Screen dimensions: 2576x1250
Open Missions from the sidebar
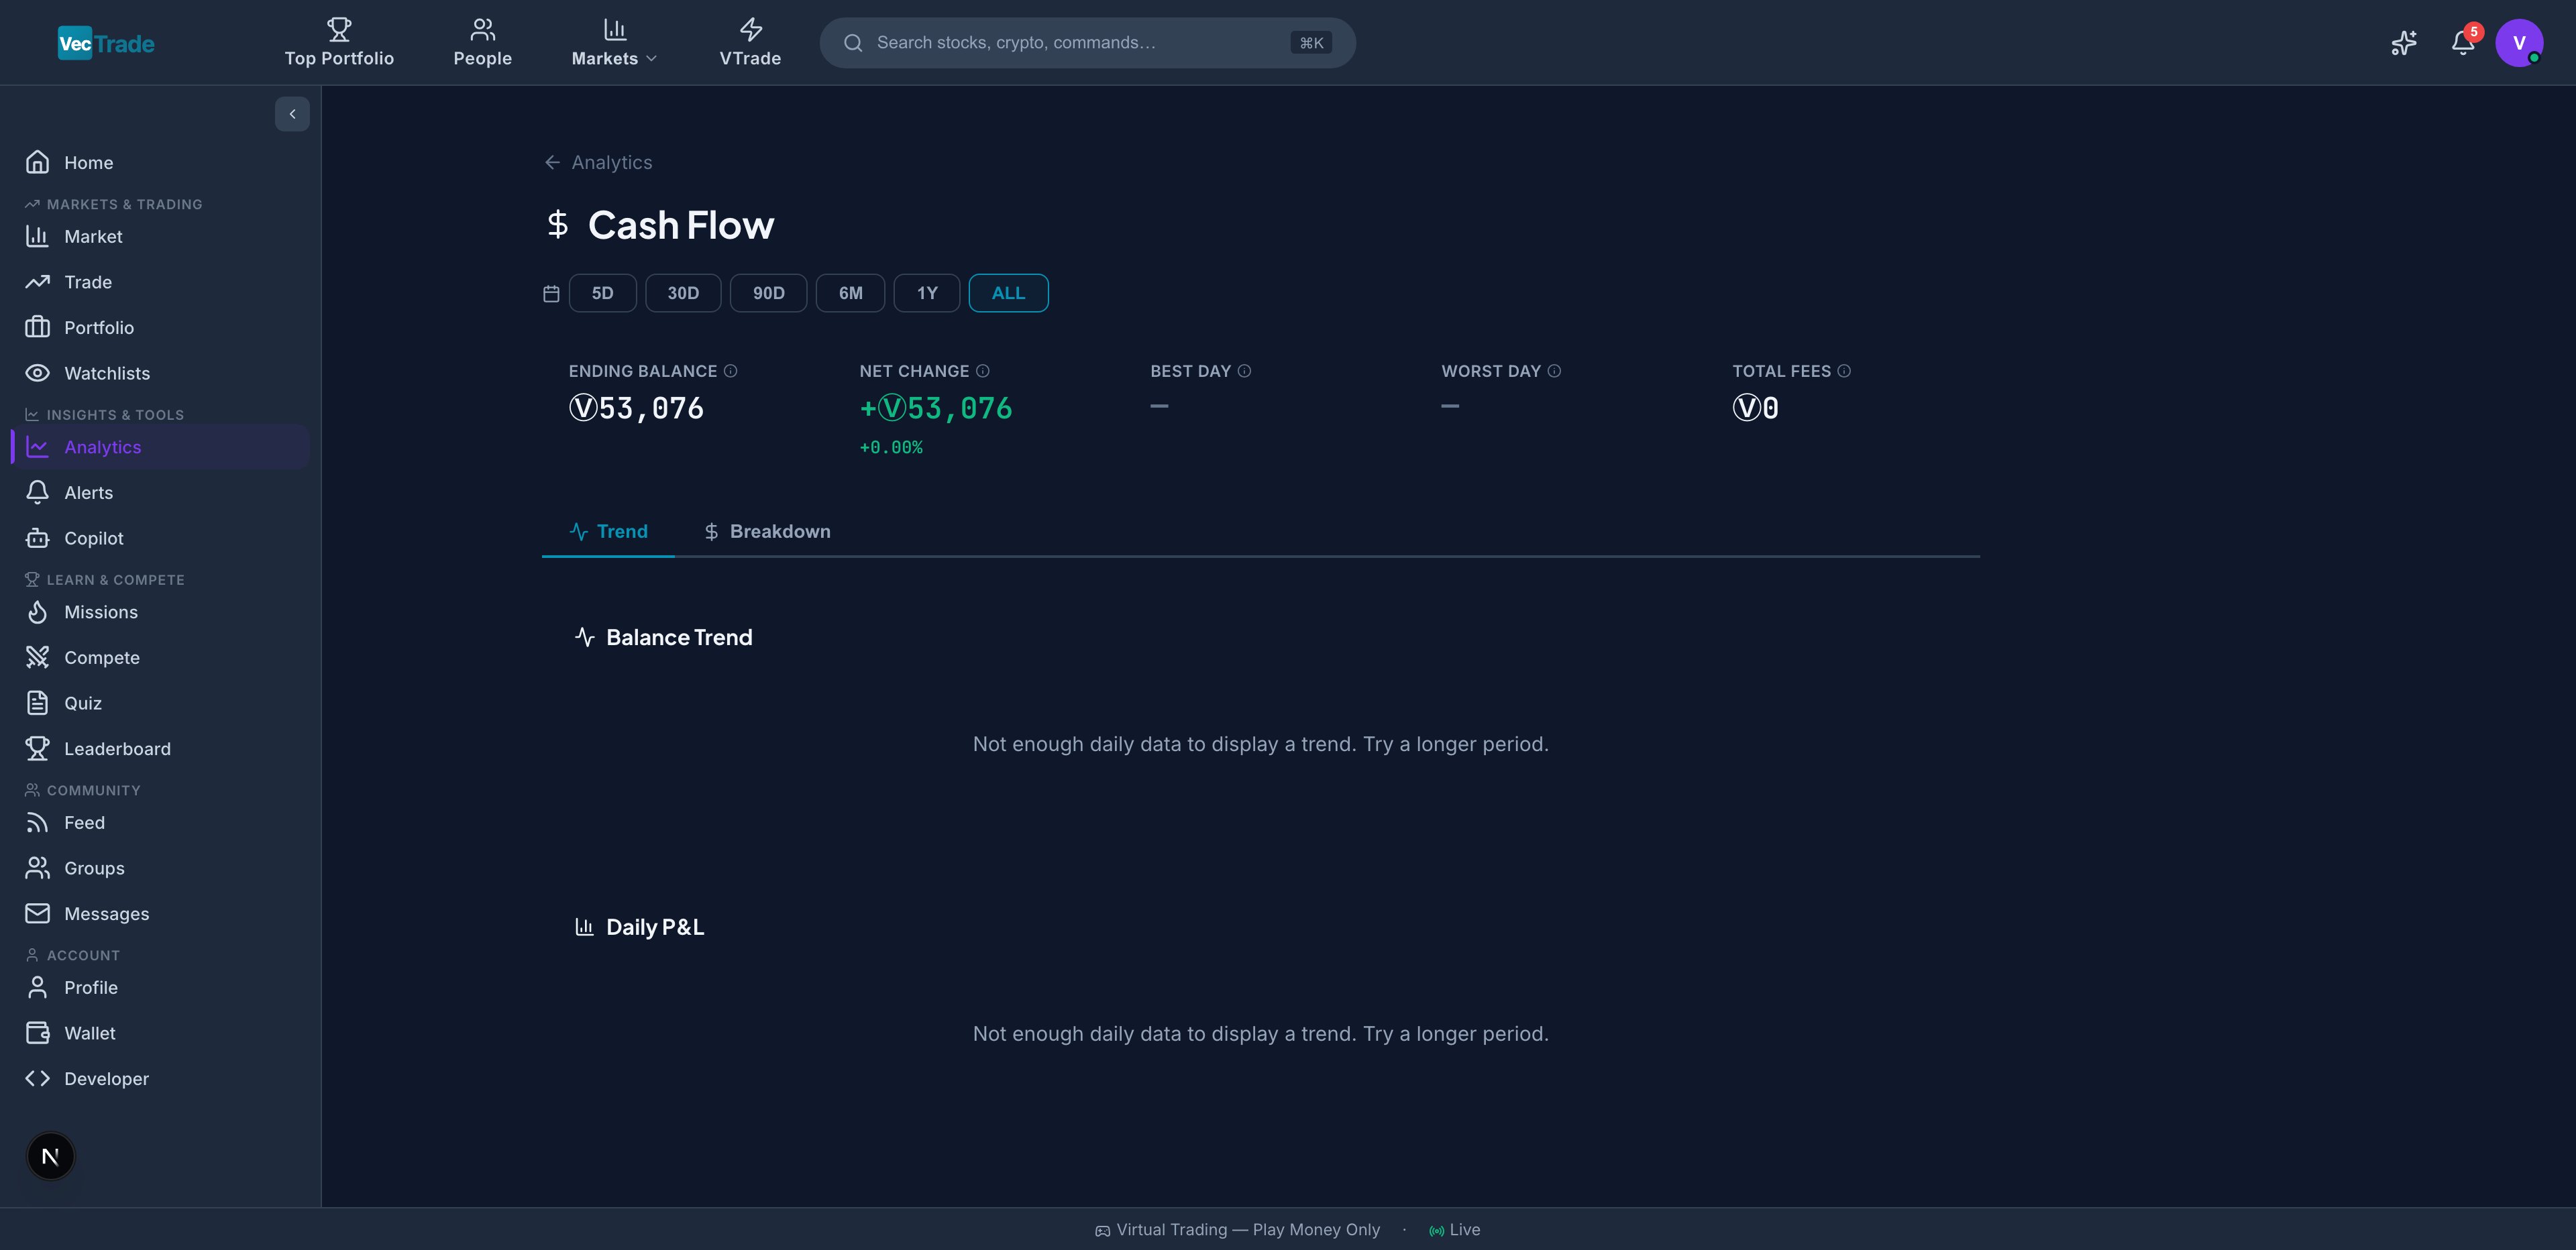tap(160, 612)
